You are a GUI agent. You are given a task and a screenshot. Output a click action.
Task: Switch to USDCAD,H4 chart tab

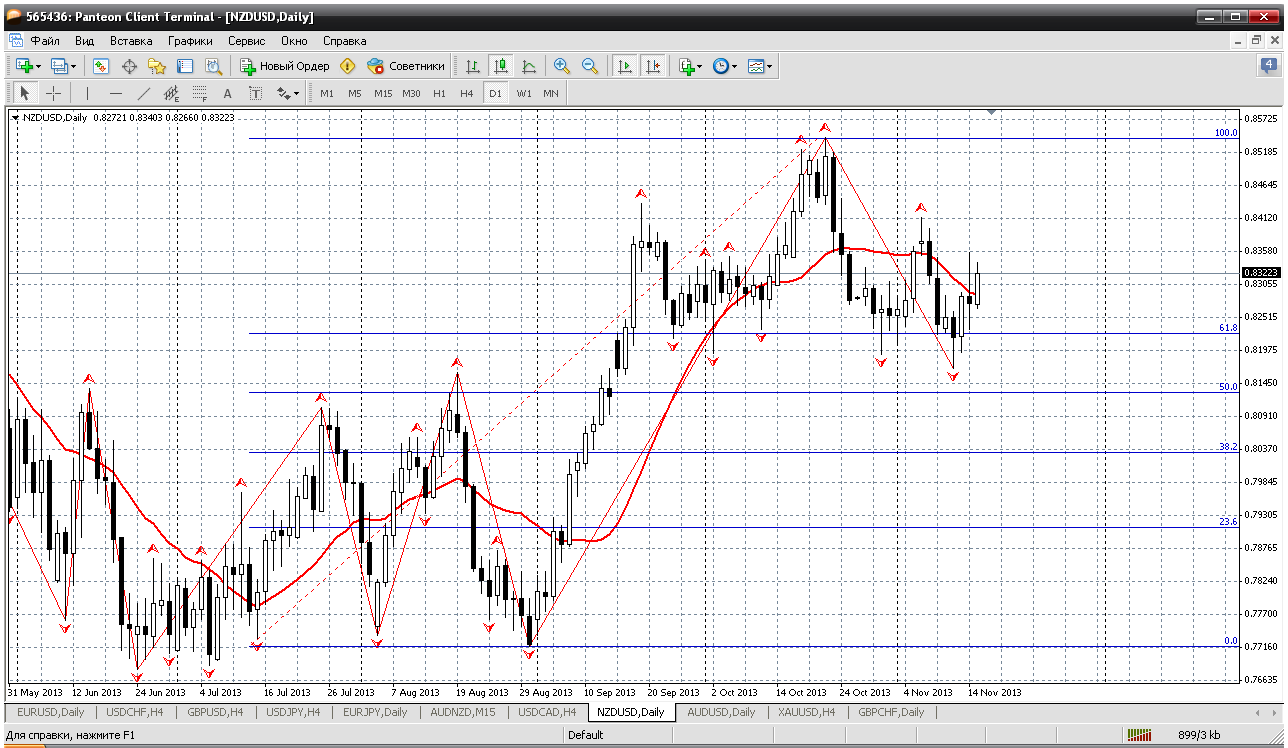(x=546, y=712)
